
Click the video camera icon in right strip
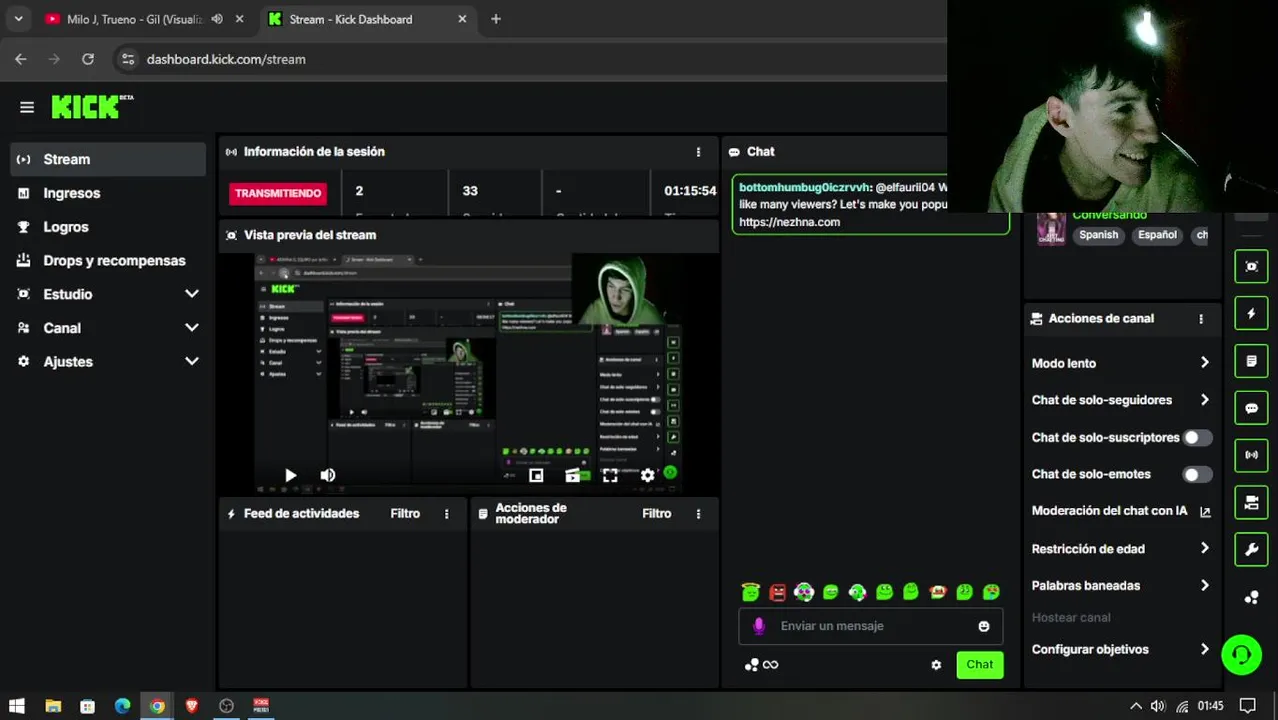tap(1251, 502)
